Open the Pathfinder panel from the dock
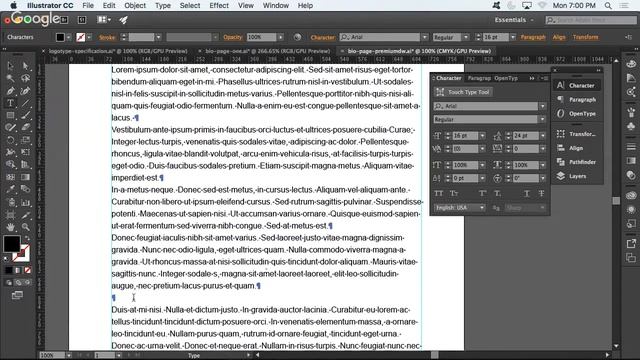The image size is (640, 360). coord(576,162)
